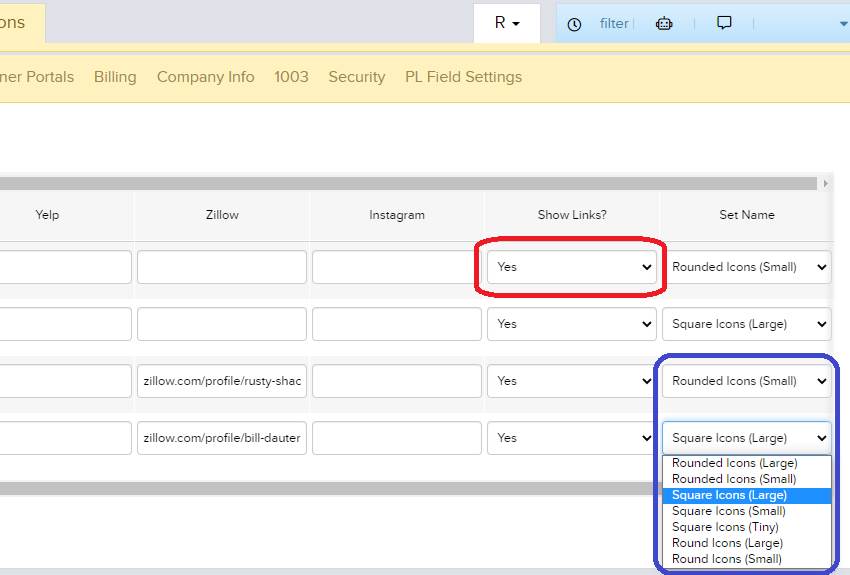Viewport: 850px width, 575px height.
Task: Click Yelp field in first row
Action: (65, 267)
